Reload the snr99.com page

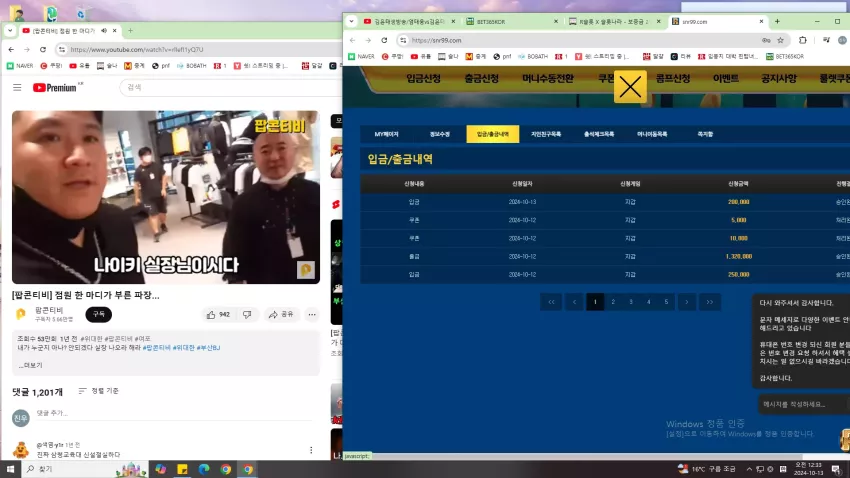384,40
